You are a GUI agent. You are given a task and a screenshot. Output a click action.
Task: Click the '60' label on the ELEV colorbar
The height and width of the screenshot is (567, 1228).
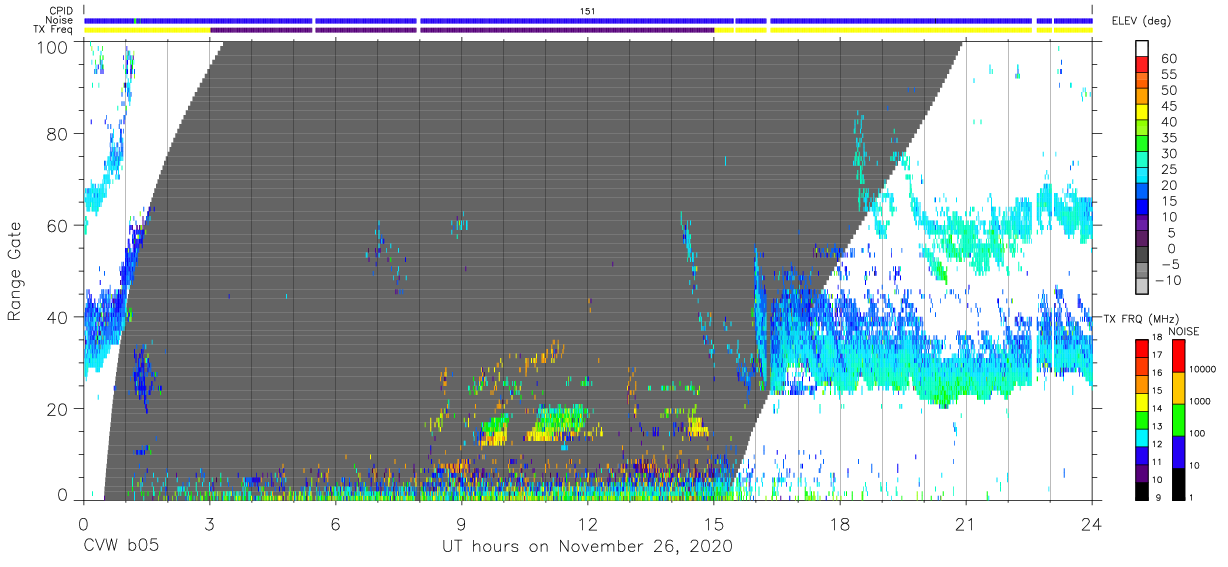click(1169, 59)
